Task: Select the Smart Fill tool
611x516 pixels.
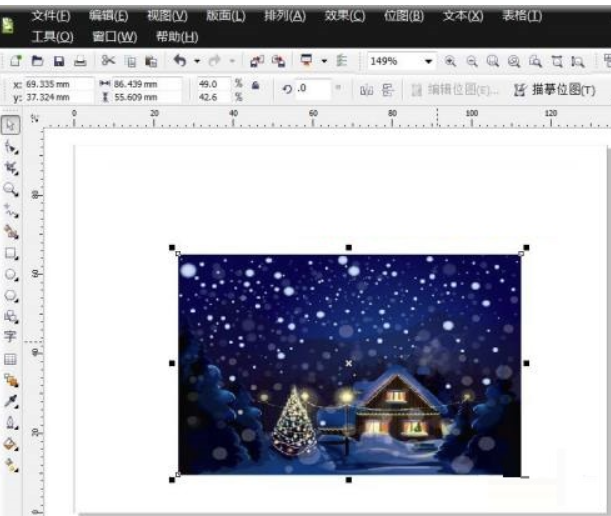Action: (11, 232)
